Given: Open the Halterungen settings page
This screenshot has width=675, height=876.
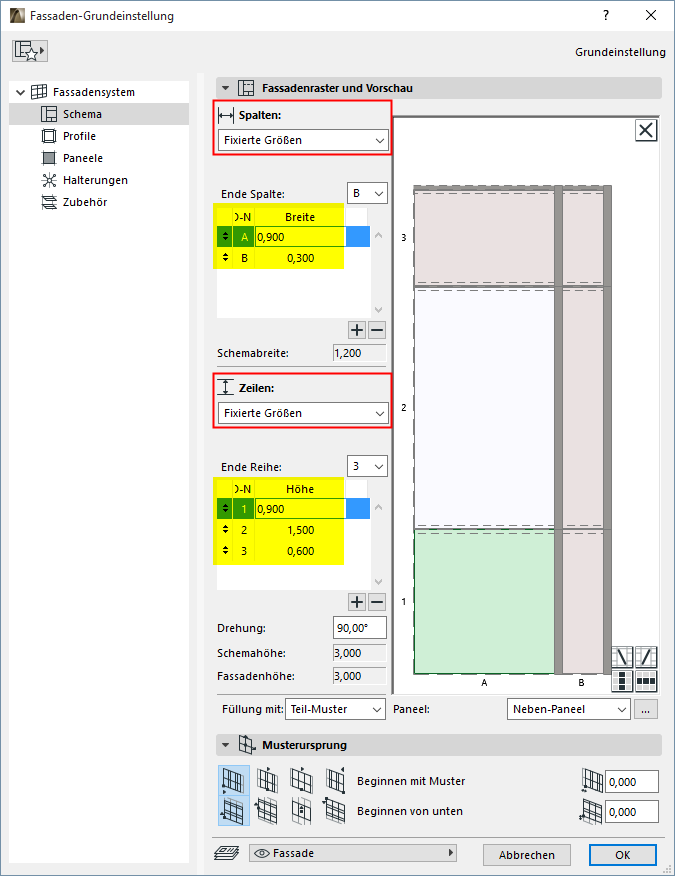Looking at the screenshot, I should [x=95, y=180].
